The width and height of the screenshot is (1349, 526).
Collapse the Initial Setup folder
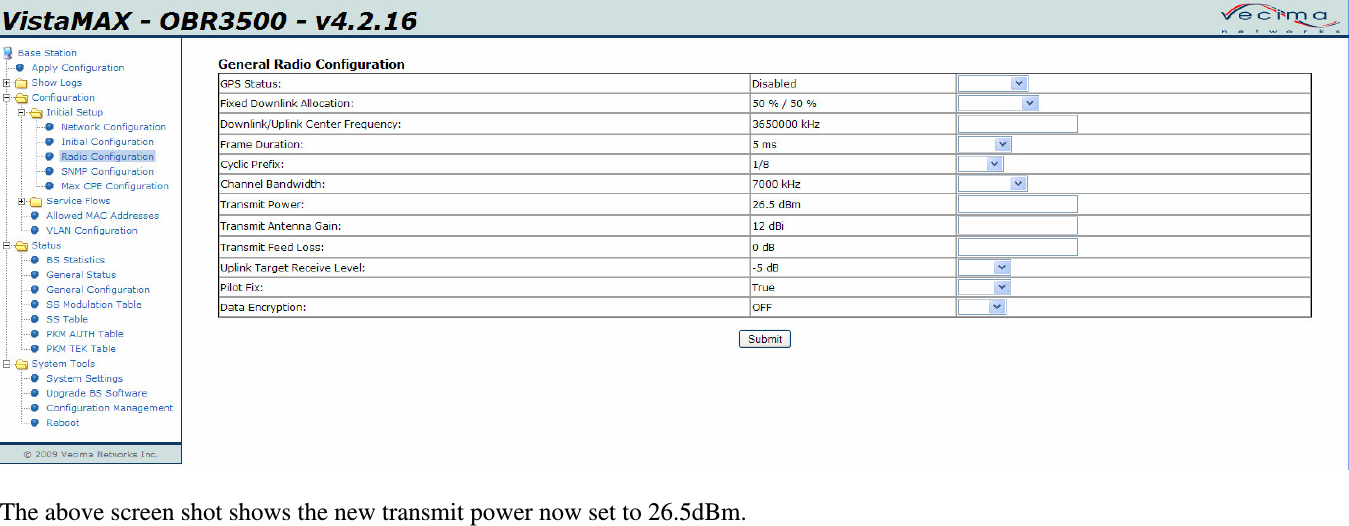point(21,112)
